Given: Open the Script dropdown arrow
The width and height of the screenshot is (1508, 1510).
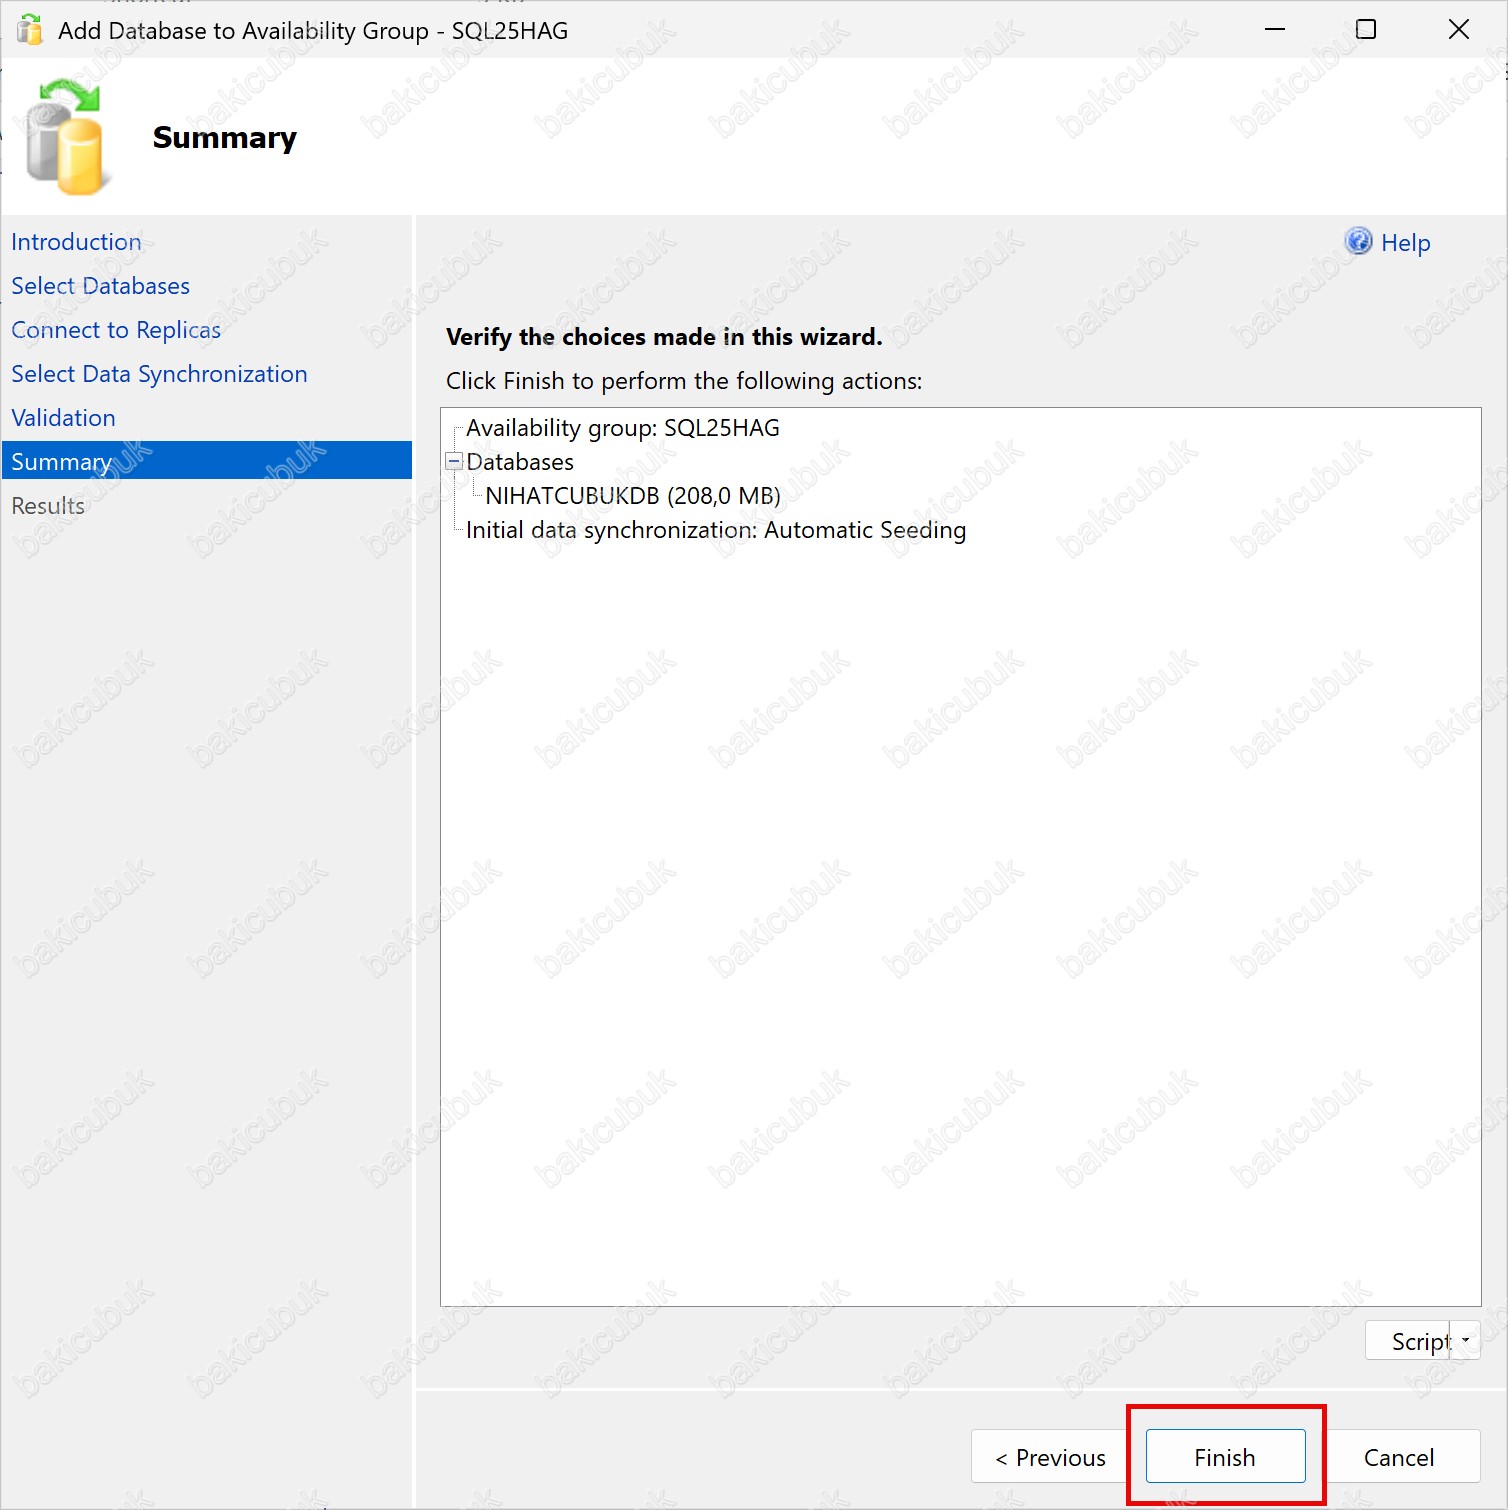Looking at the screenshot, I should pos(1466,1341).
